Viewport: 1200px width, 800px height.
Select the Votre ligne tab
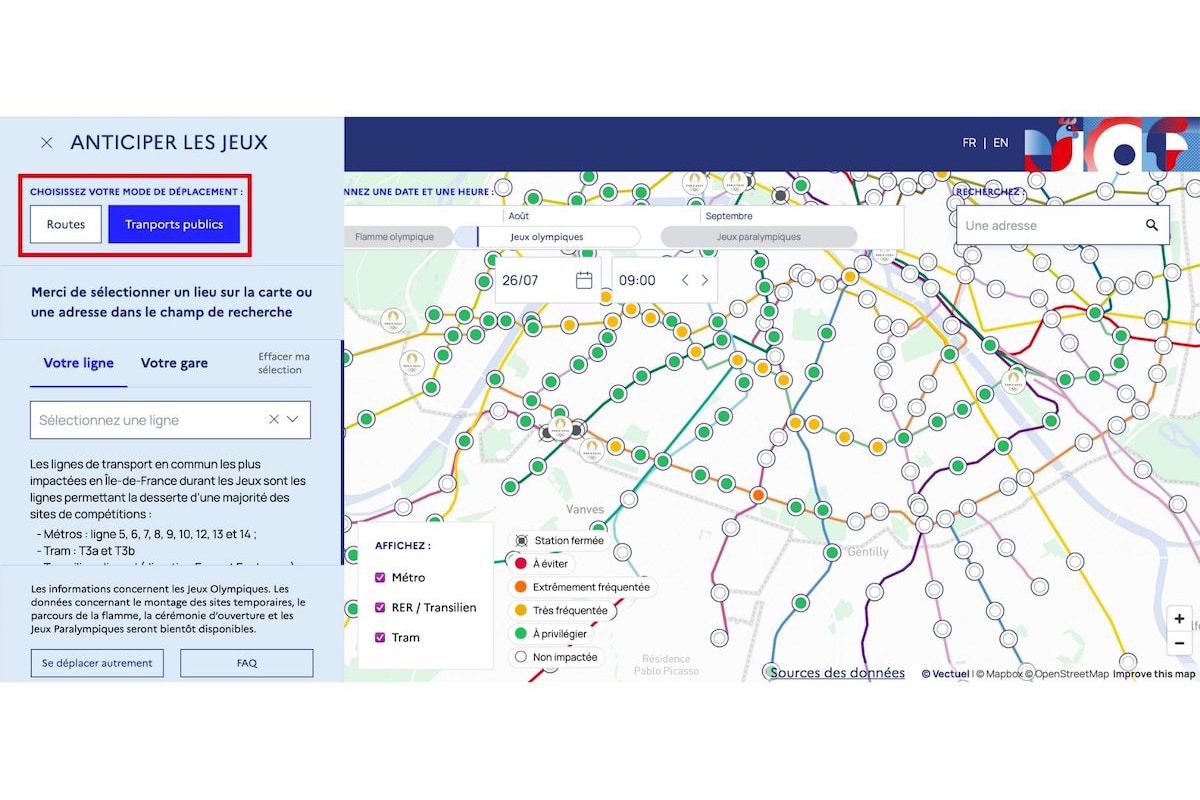[x=78, y=363]
